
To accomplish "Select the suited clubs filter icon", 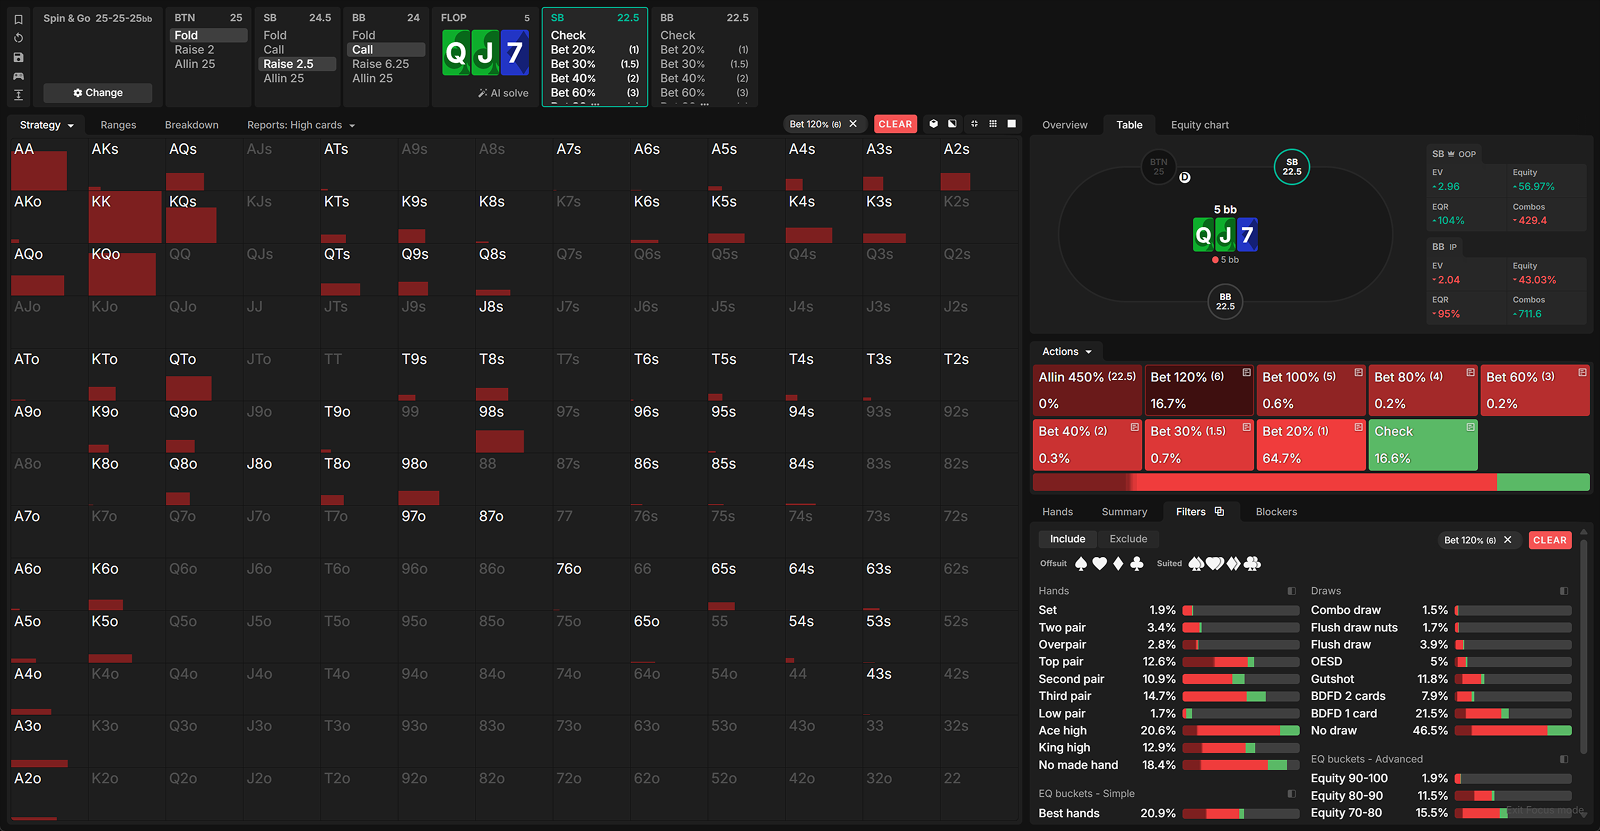I will tap(1252, 564).
